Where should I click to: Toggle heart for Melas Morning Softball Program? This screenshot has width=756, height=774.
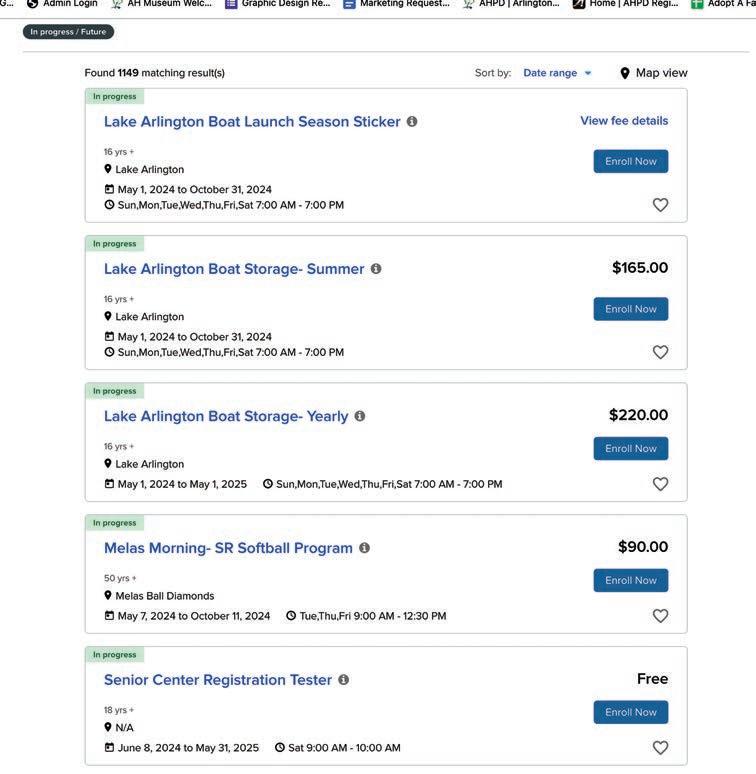click(660, 616)
